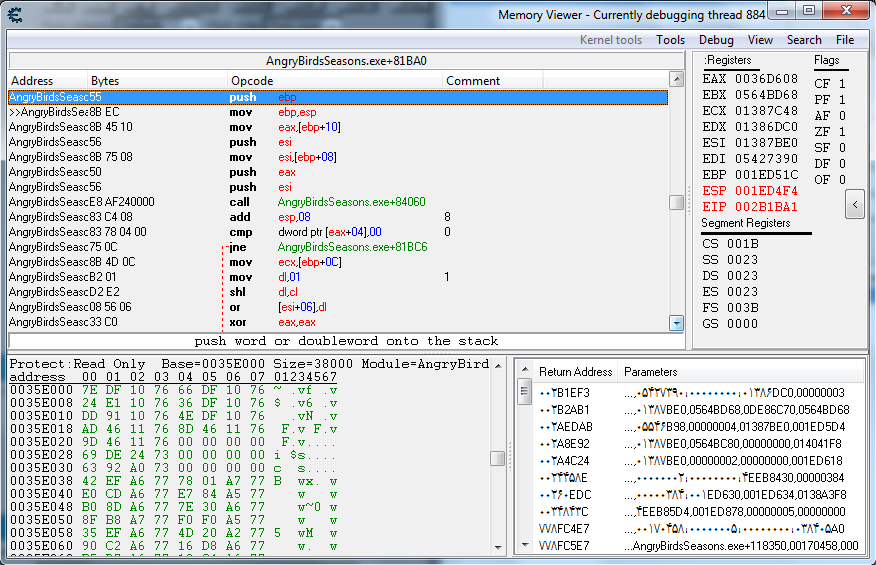The height and width of the screenshot is (565, 876).
Task: Select the jne AngryBirdsSeasons.exe+81BC6 instruction row
Action: (300, 247)
